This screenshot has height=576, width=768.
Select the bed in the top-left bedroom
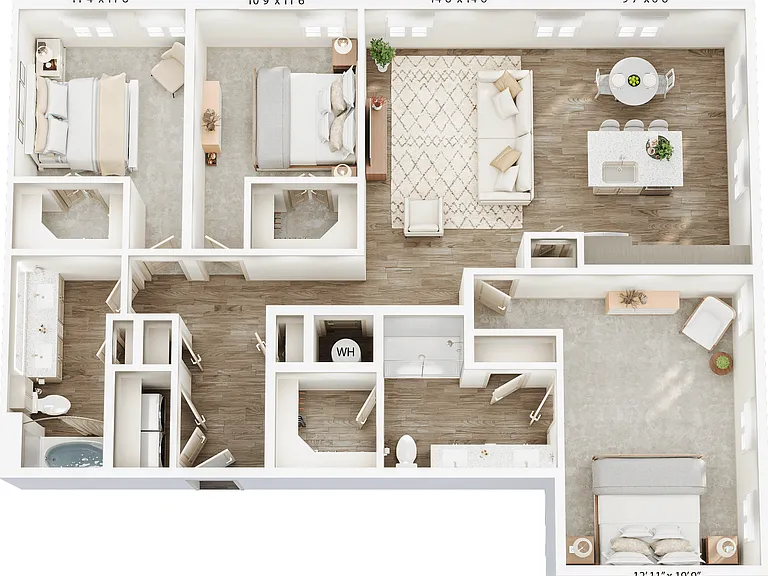[x=84, y=122]
